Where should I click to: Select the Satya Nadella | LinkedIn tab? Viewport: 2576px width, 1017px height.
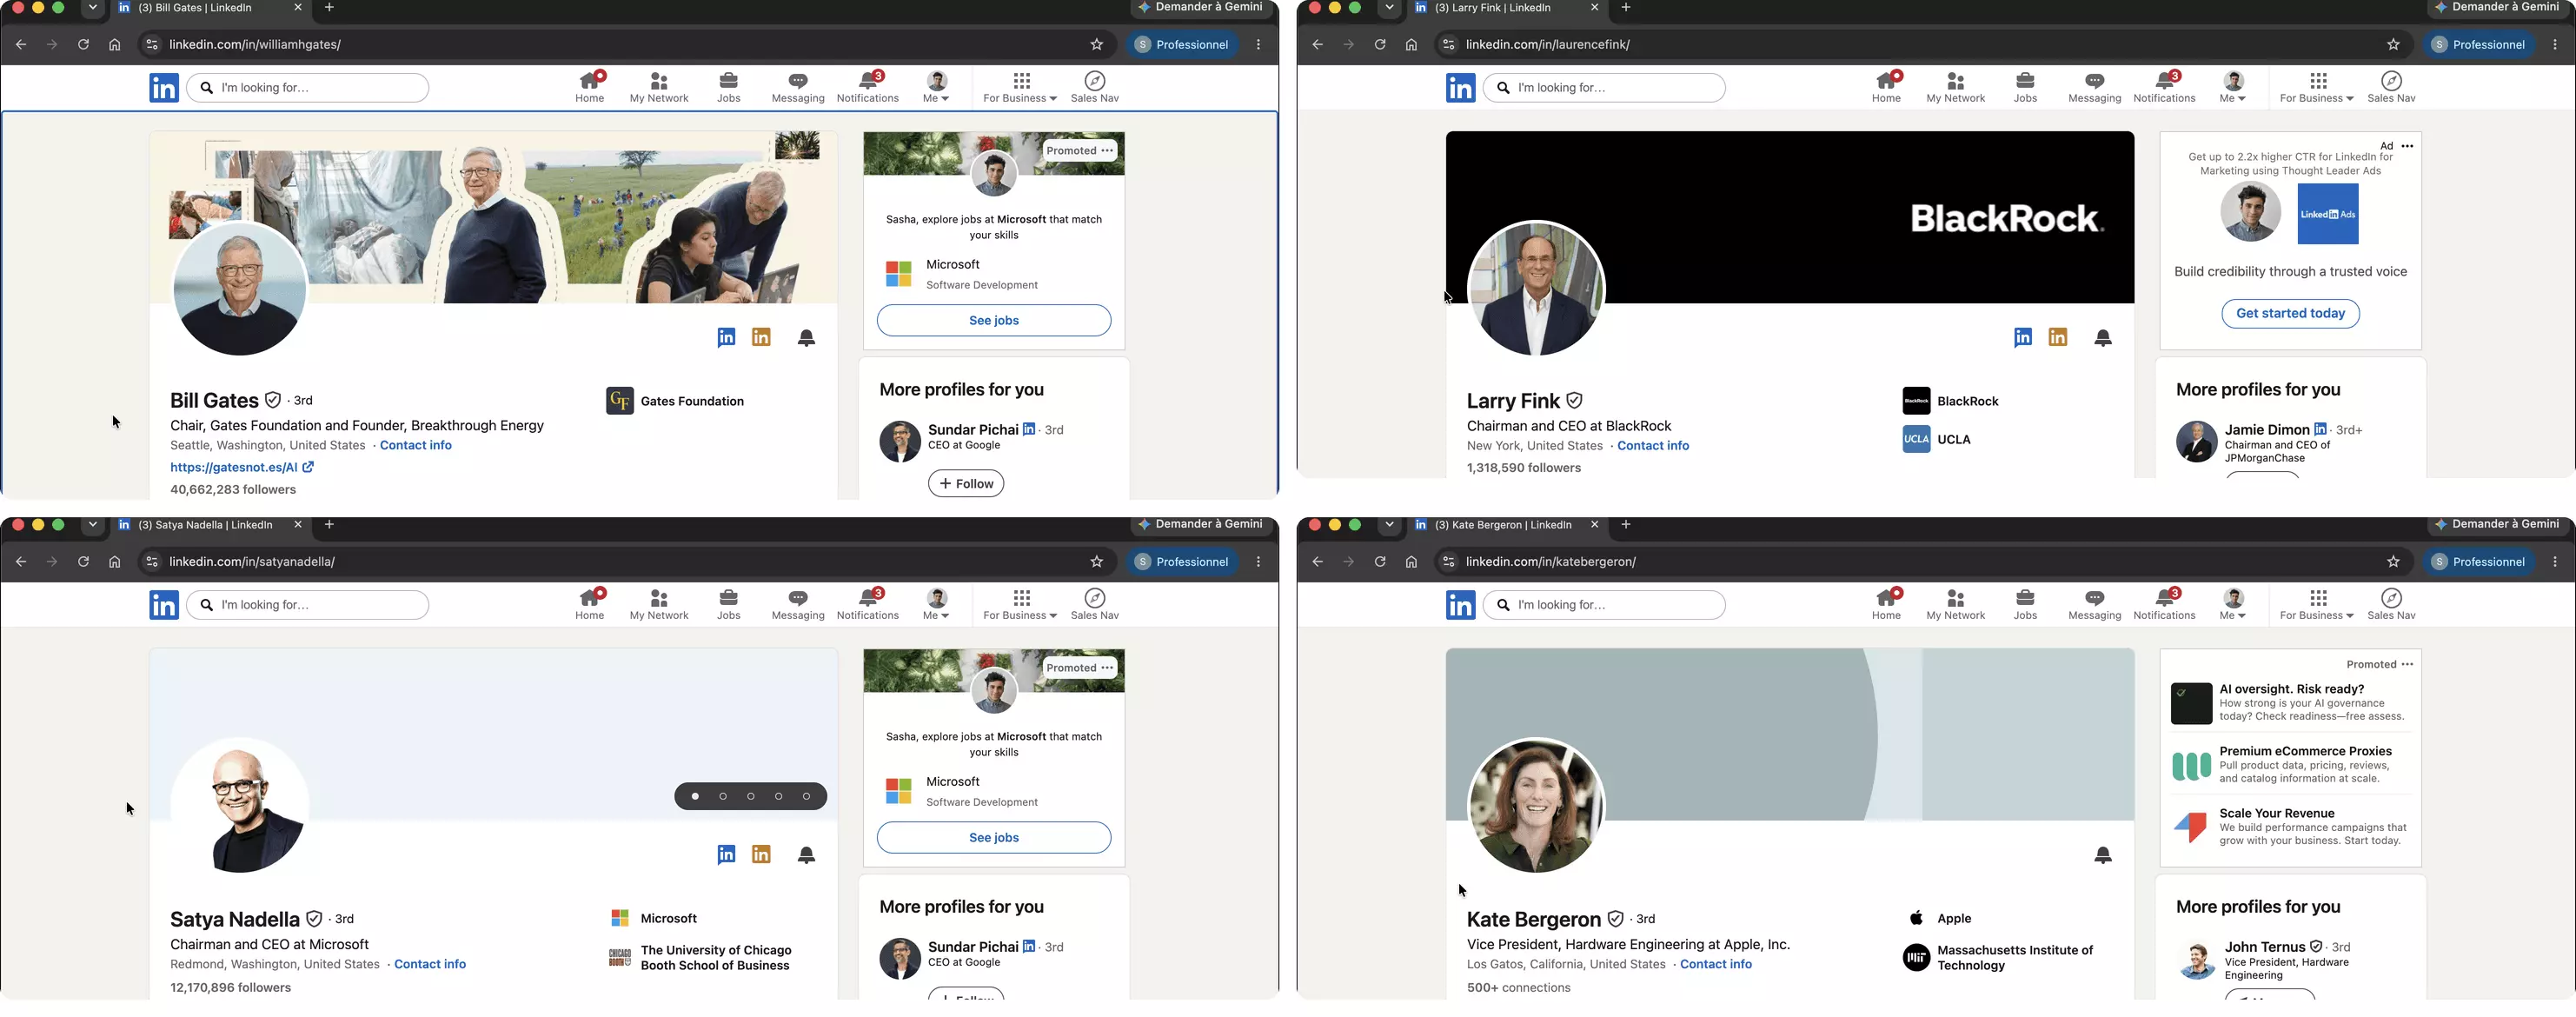tap(209, 525)
